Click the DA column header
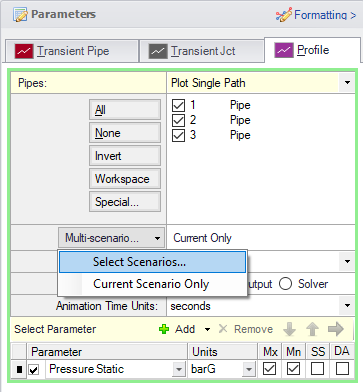Screen dimensions: 363x392 [342, 351]
